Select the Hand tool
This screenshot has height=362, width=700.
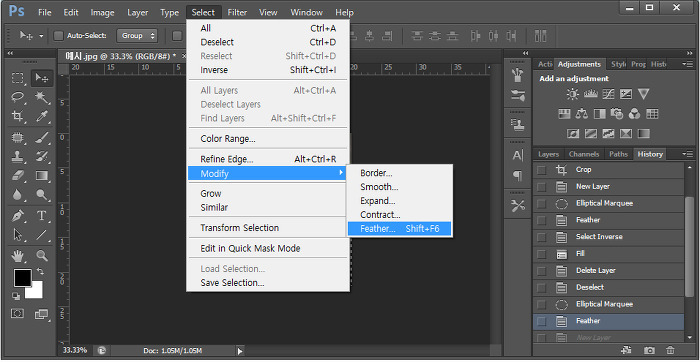pos(17,256)
